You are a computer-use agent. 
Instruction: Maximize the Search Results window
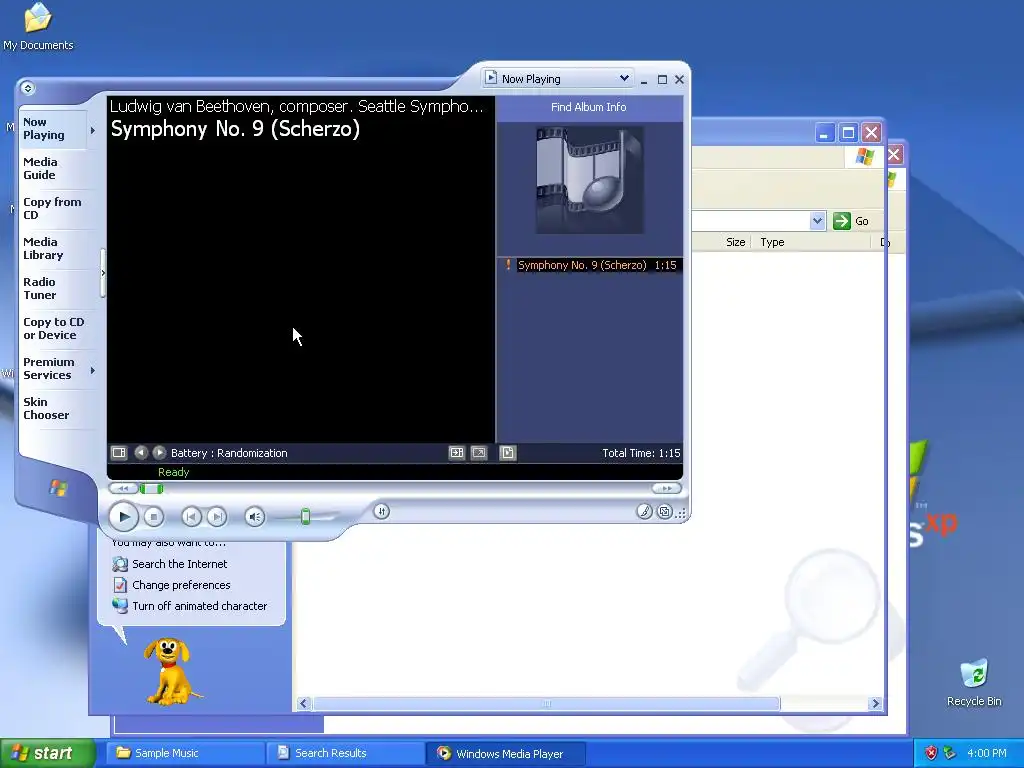(x=848, y=133)
